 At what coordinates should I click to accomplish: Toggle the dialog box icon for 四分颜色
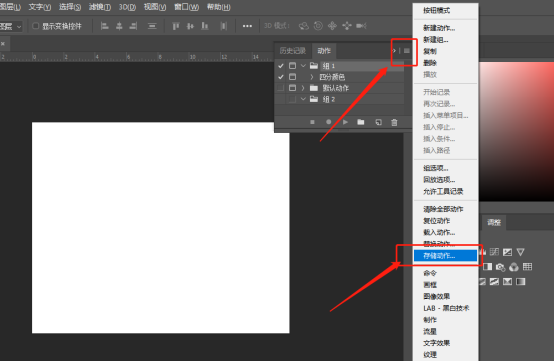[x=292, y=77]
